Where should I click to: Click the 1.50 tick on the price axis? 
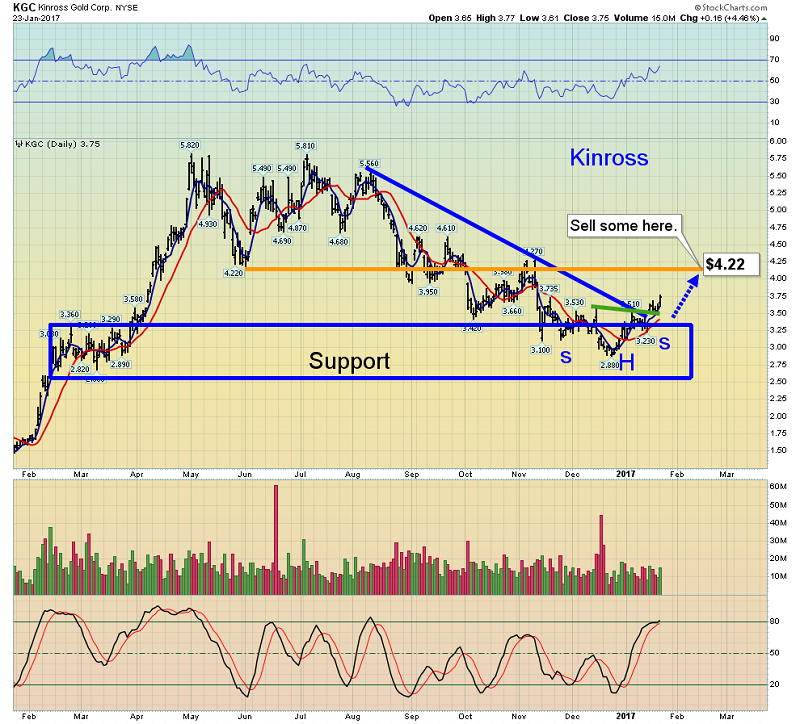(777, 450)
